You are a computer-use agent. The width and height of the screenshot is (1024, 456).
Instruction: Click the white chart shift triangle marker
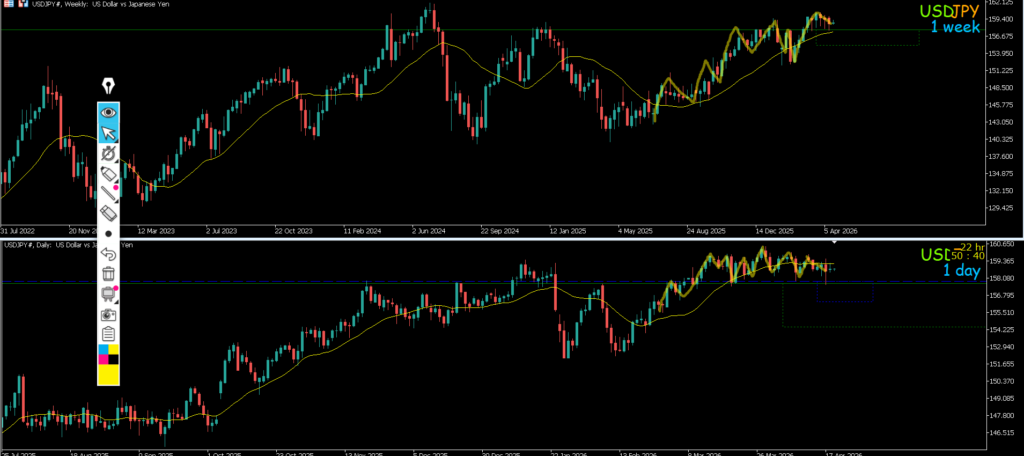(836, 242)
